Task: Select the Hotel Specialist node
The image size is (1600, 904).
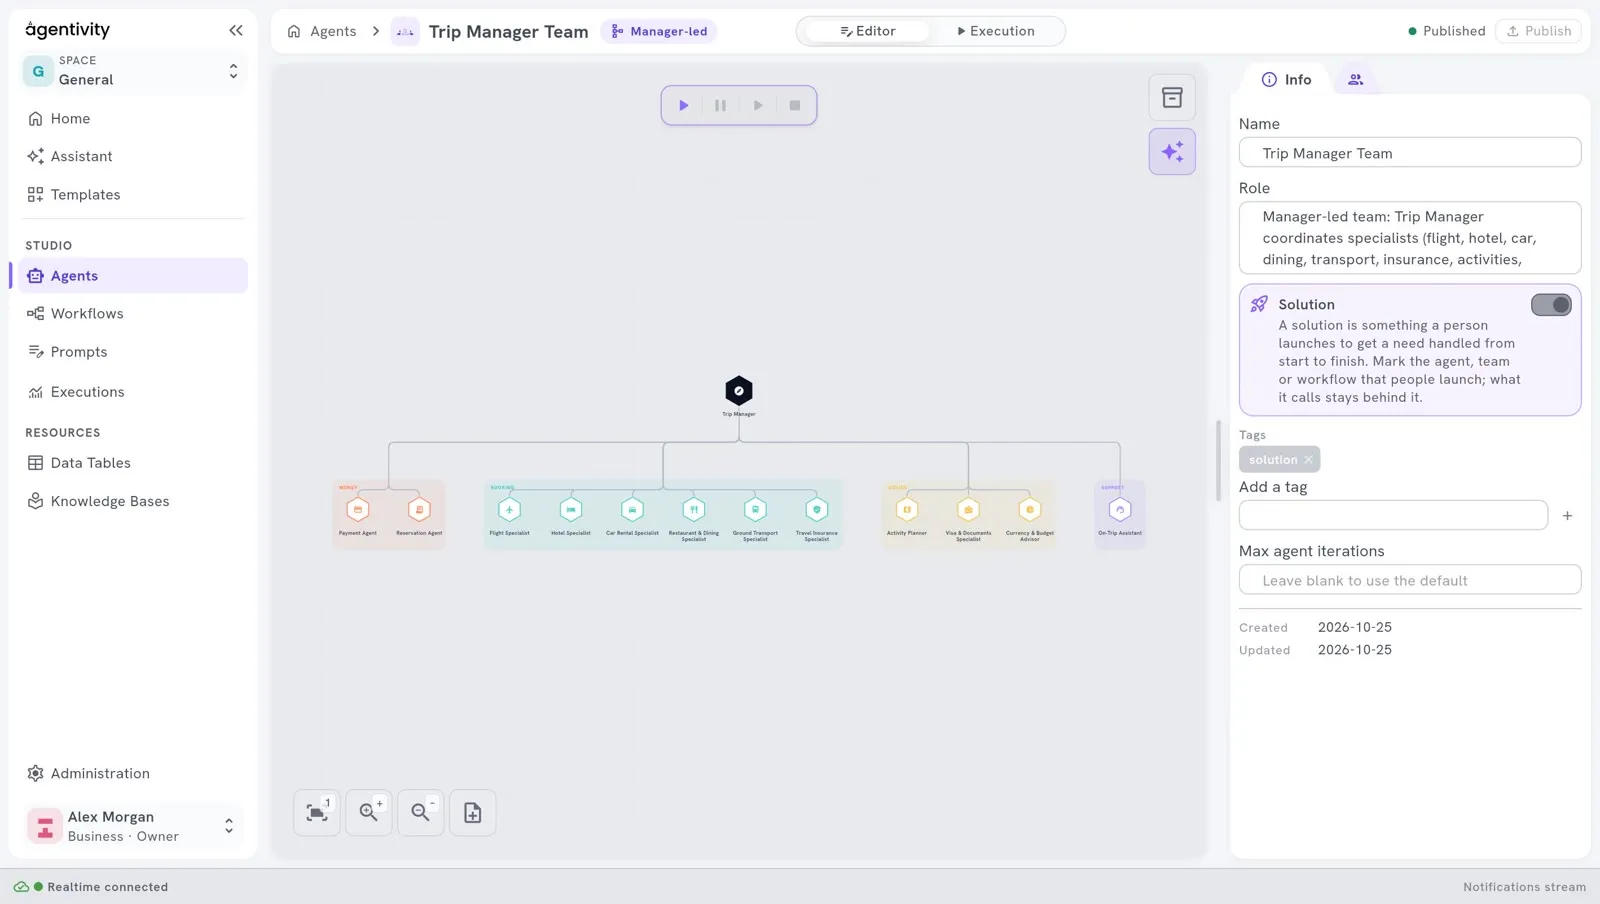Action: pos(571,510)
